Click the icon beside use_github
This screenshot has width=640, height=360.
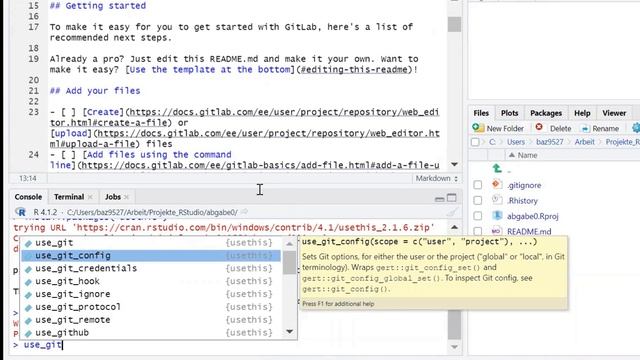pyautogui.click(x=28, y=333)
